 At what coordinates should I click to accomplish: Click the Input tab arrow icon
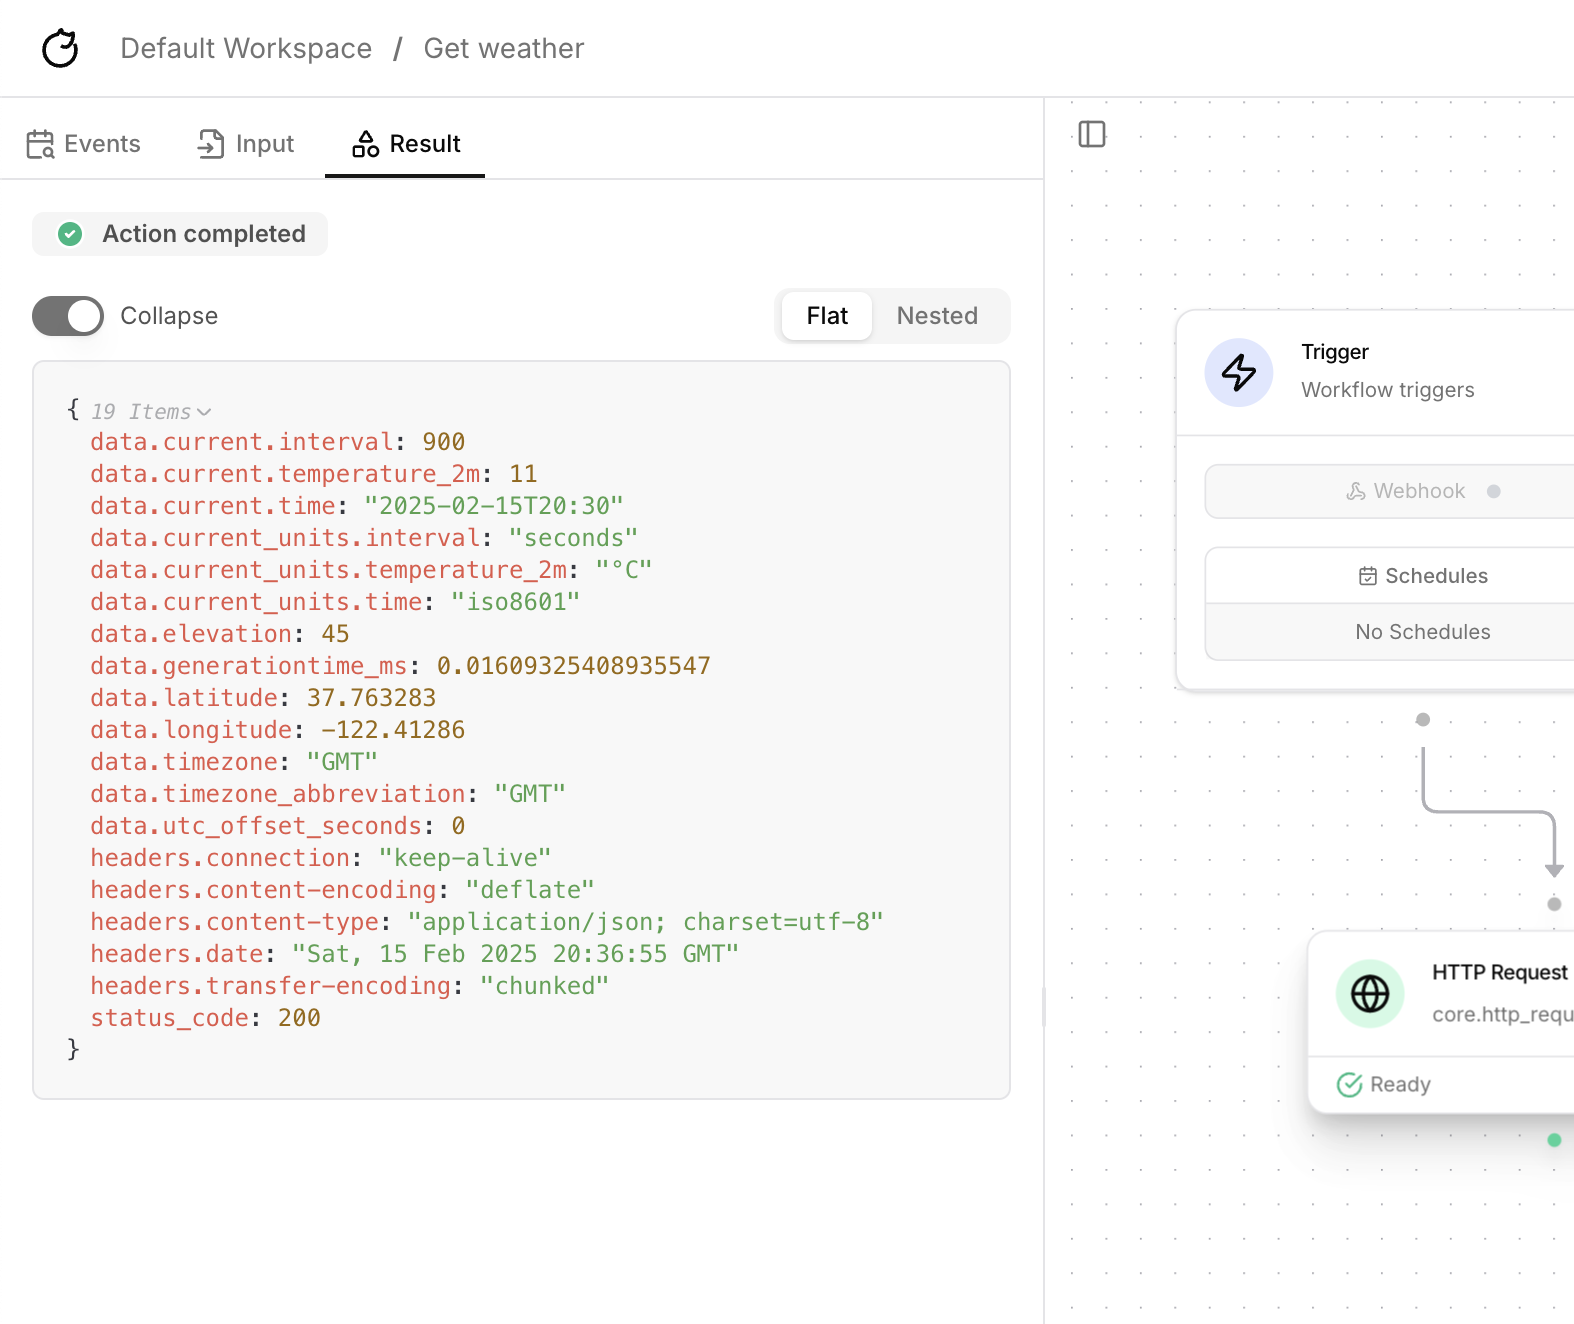pyautogui.click(x=211, y=144)
